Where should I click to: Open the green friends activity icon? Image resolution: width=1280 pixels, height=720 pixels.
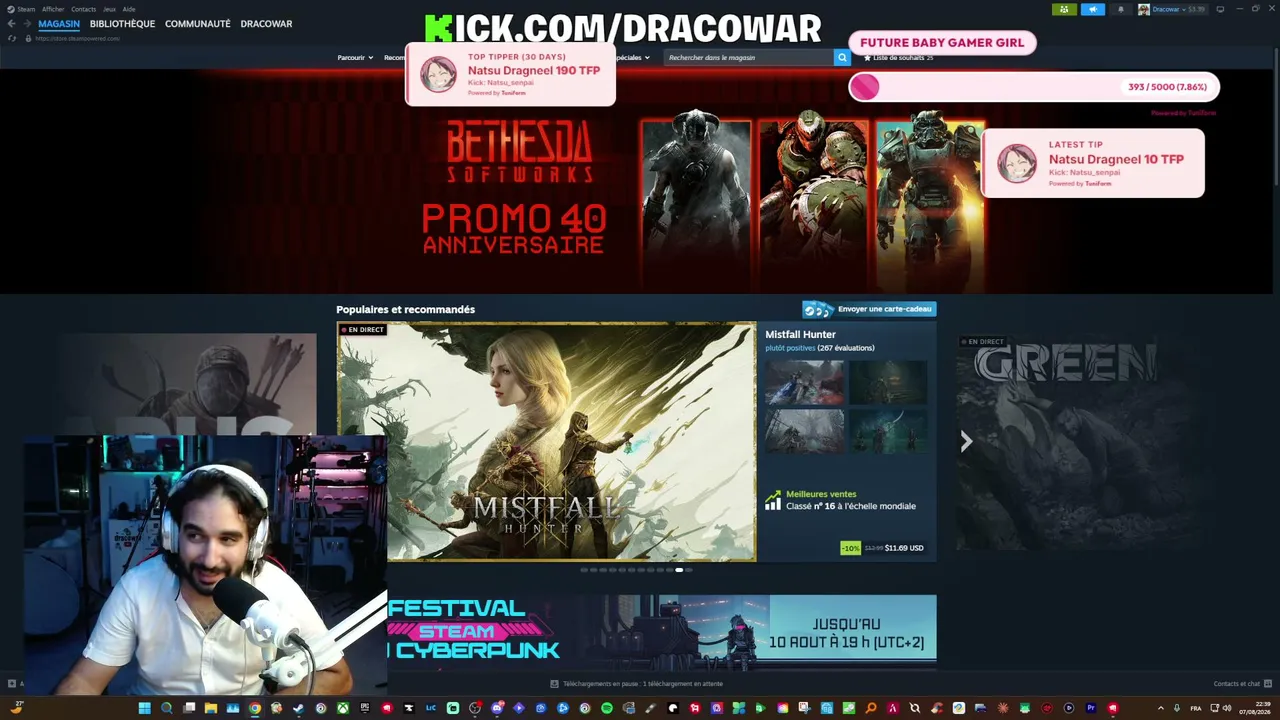(x=1064, y=9)
